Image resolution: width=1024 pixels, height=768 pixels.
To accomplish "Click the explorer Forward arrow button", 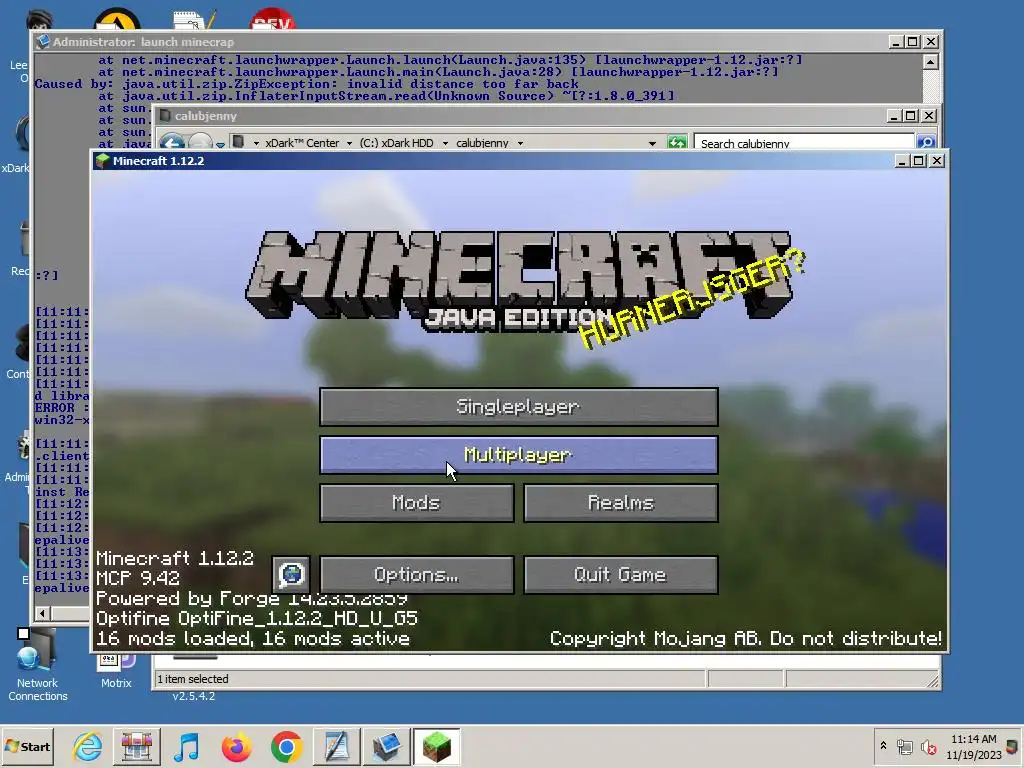I will point(200,142).
